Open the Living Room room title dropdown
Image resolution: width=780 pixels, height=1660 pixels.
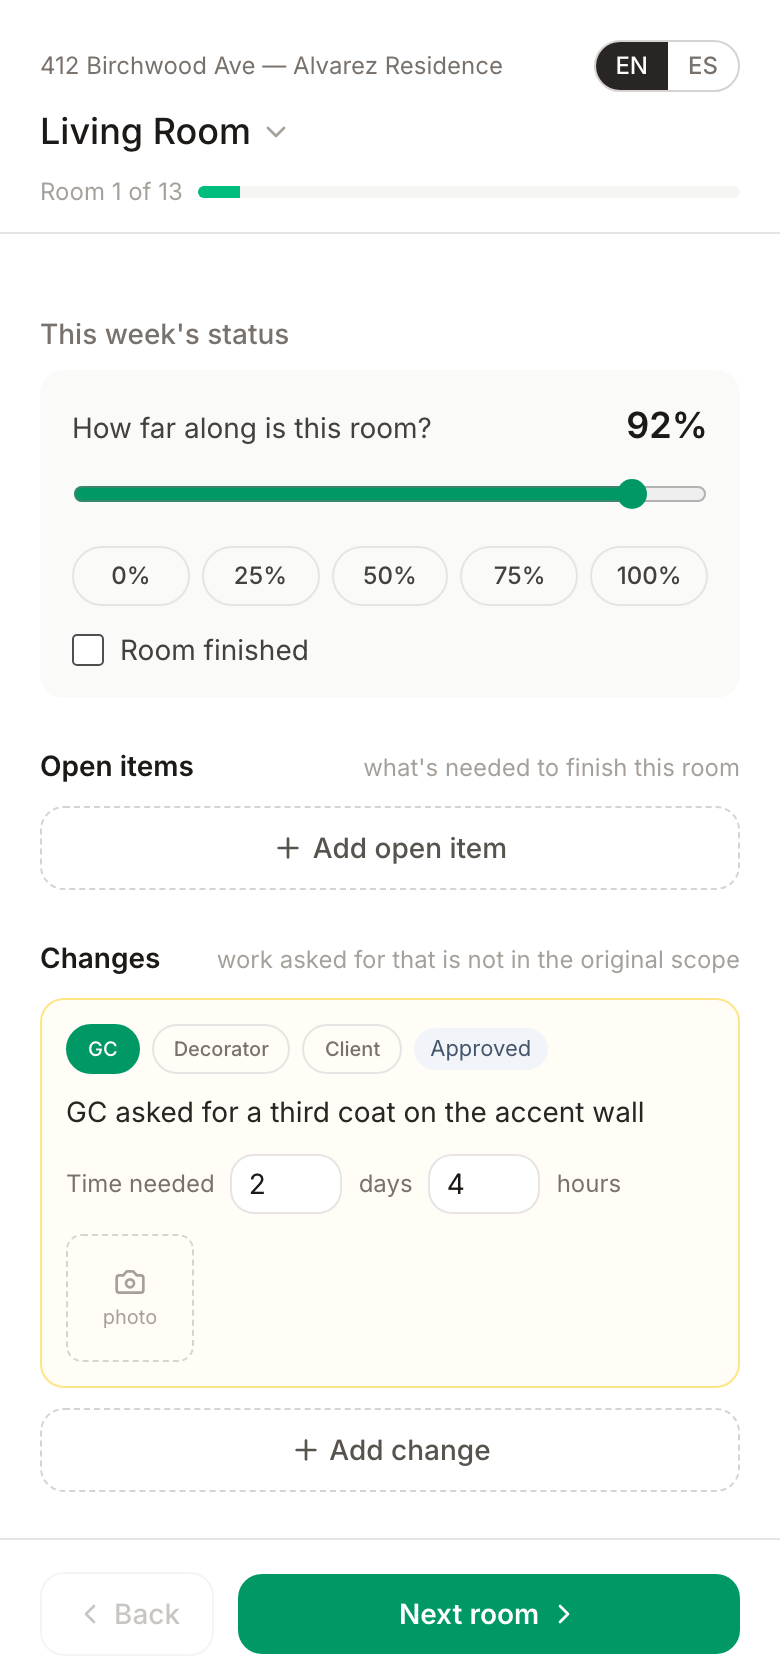tap(164, 132)
